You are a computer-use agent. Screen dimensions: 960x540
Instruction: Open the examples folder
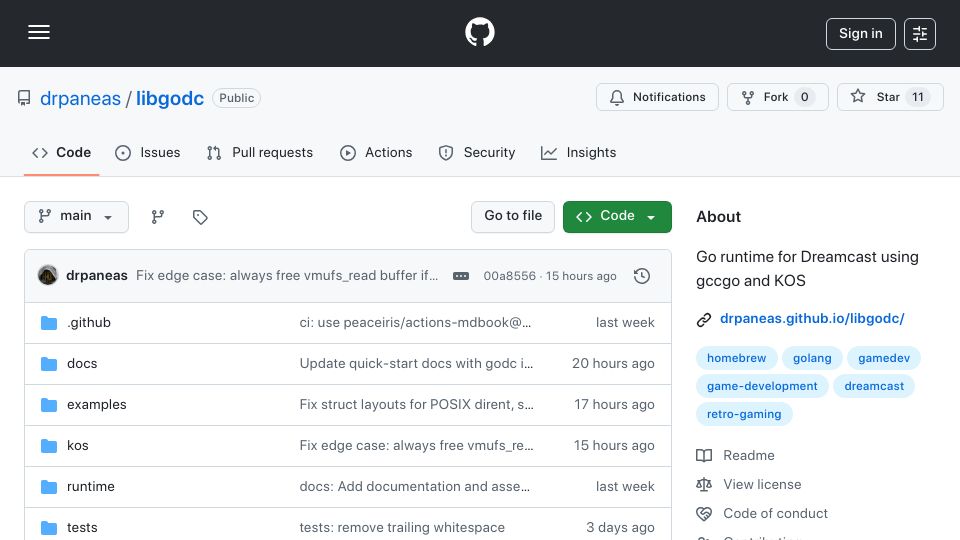pyautogui.click(x=97, y=405)
